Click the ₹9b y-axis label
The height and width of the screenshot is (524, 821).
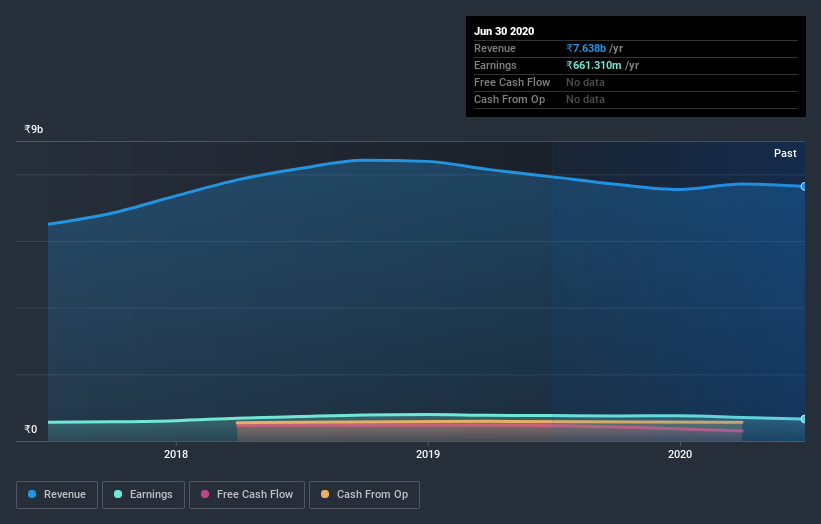[34, 129]
